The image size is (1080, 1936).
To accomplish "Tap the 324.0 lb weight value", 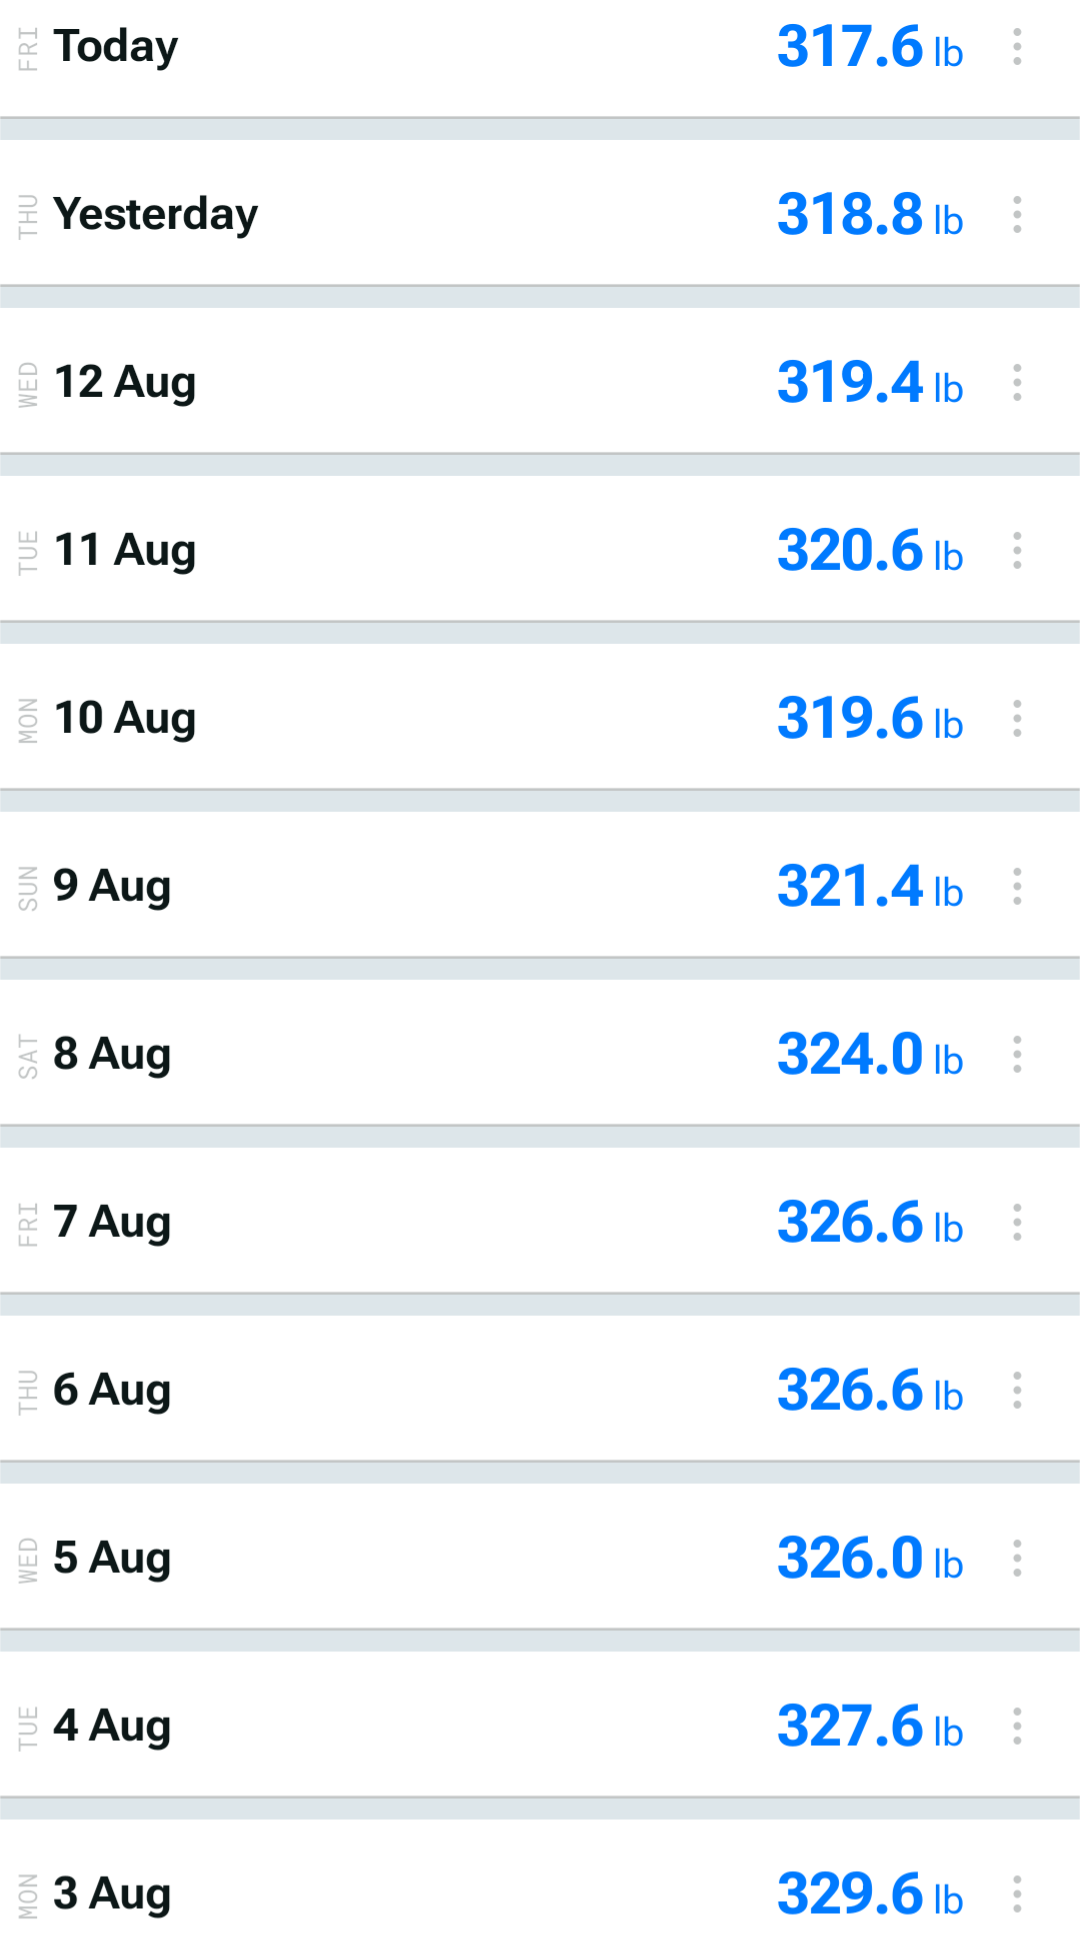I will 870,1055.
